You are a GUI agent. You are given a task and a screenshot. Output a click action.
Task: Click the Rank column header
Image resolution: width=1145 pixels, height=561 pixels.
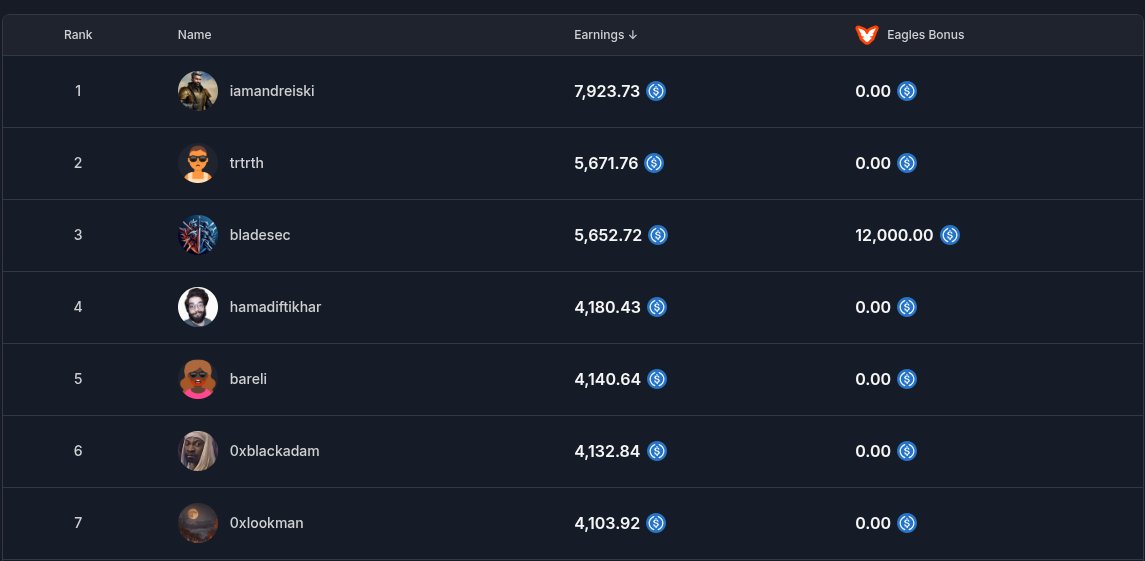click(78, 34)
